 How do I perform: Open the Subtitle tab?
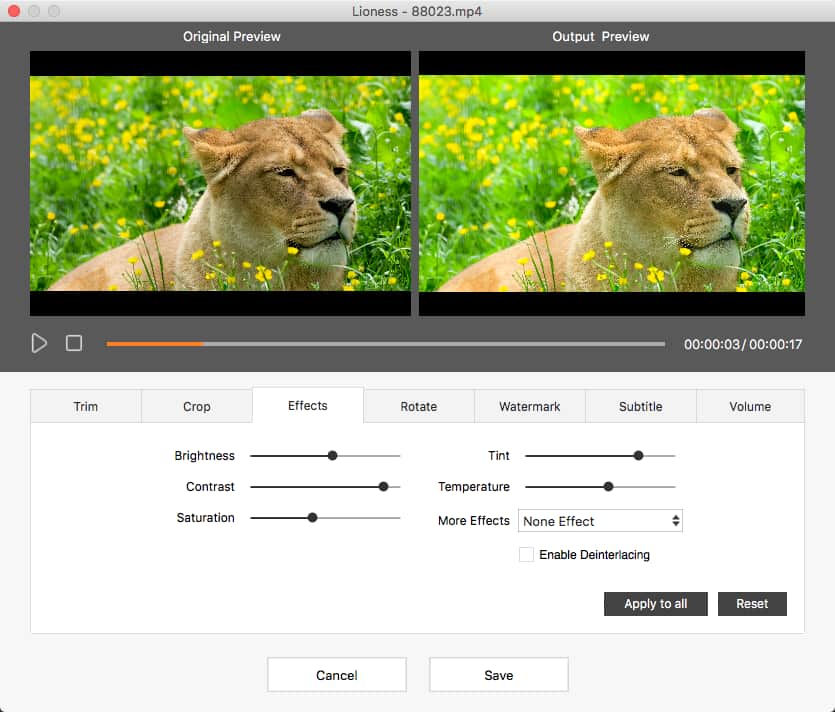point(640,406)
